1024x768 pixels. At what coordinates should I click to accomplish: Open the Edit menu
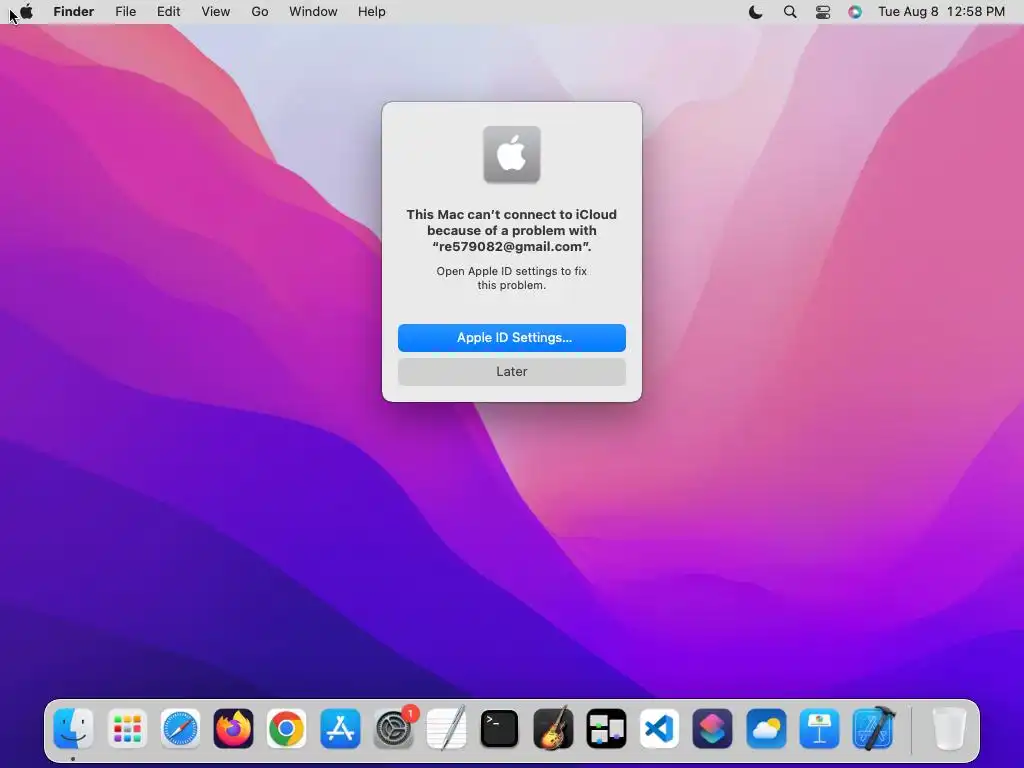(x=168, y=12)
